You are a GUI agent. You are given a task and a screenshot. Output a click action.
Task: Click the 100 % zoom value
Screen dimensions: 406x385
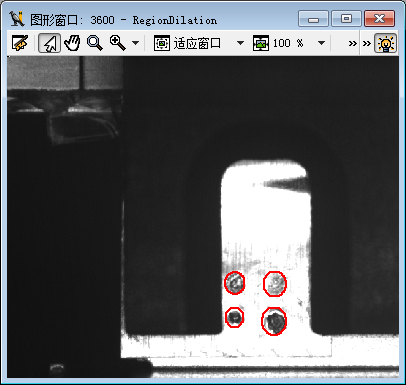coord(288,43)
